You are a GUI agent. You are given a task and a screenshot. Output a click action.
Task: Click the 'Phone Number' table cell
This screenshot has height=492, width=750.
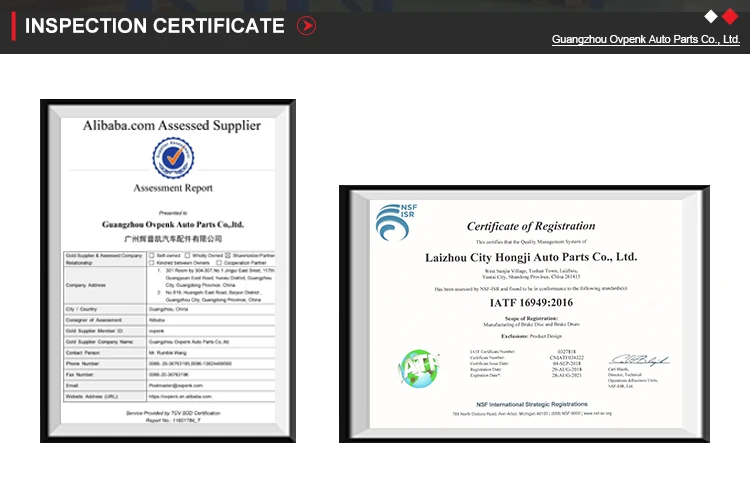[105, 363]
